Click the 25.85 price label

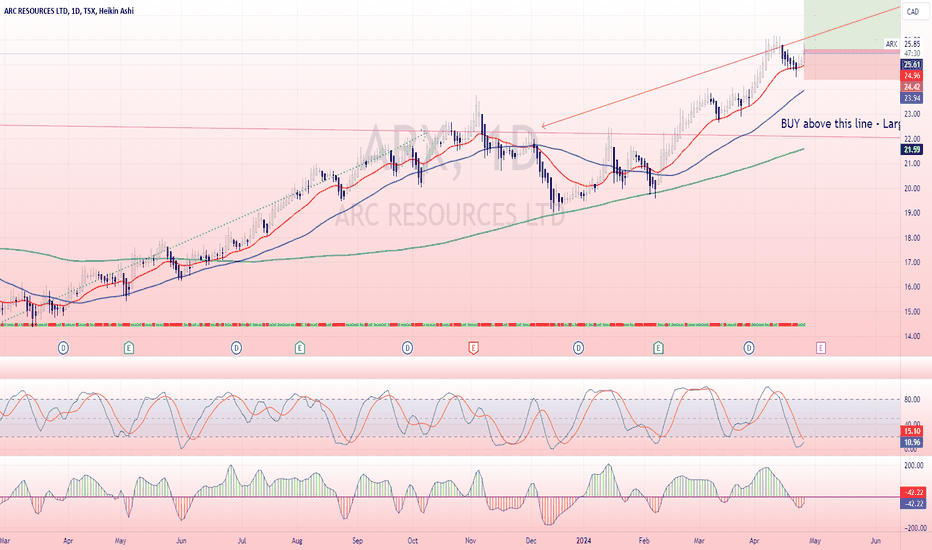pyautogui.click(x=912, y=44)
